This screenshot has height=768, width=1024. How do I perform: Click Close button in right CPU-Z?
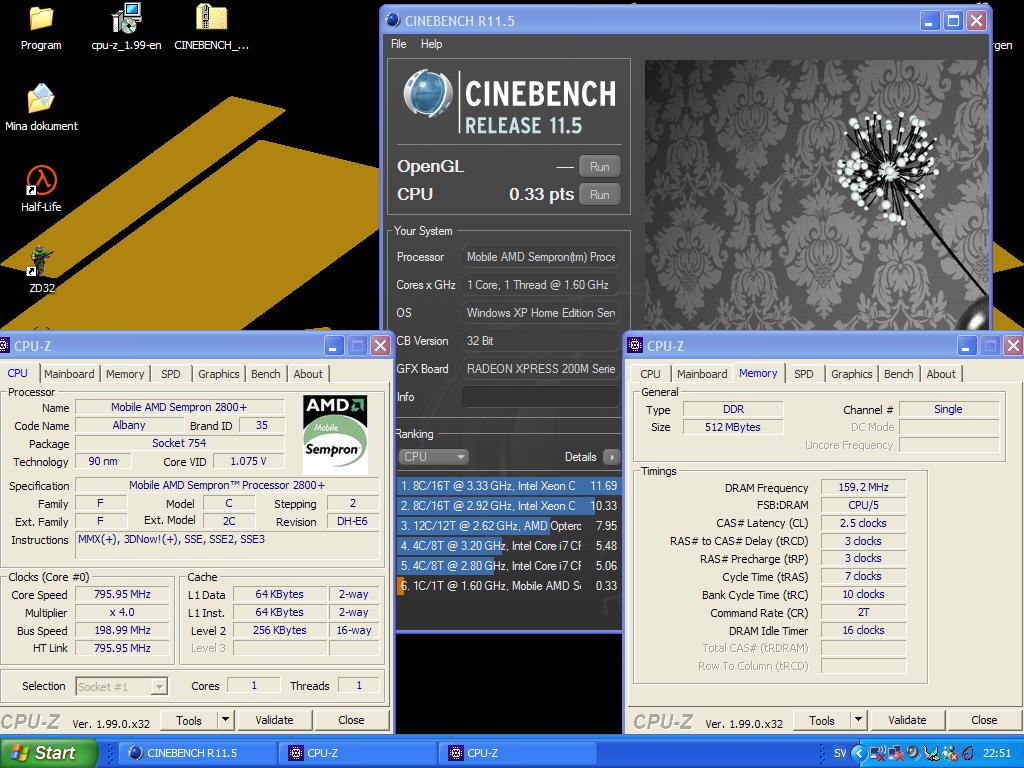[x=984, y=720]
